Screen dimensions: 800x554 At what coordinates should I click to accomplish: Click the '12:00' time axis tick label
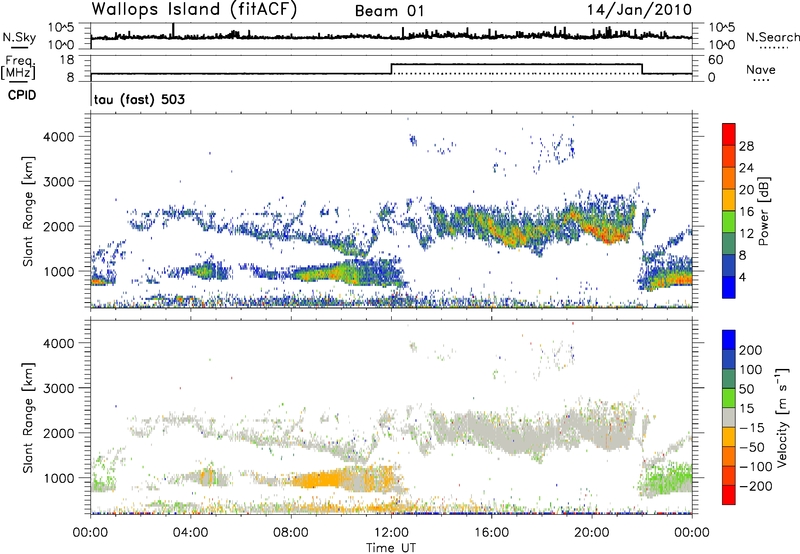[x=391, y=533]
